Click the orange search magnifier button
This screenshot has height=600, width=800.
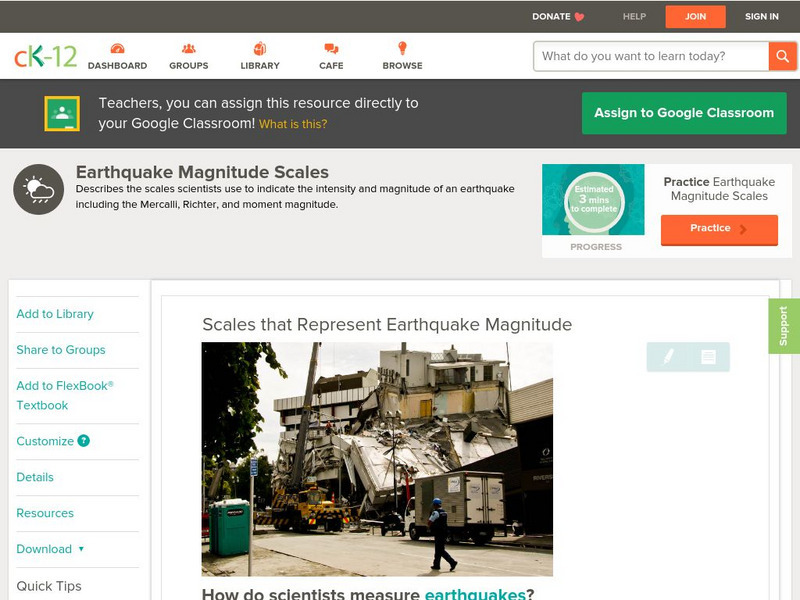(782, 56)
